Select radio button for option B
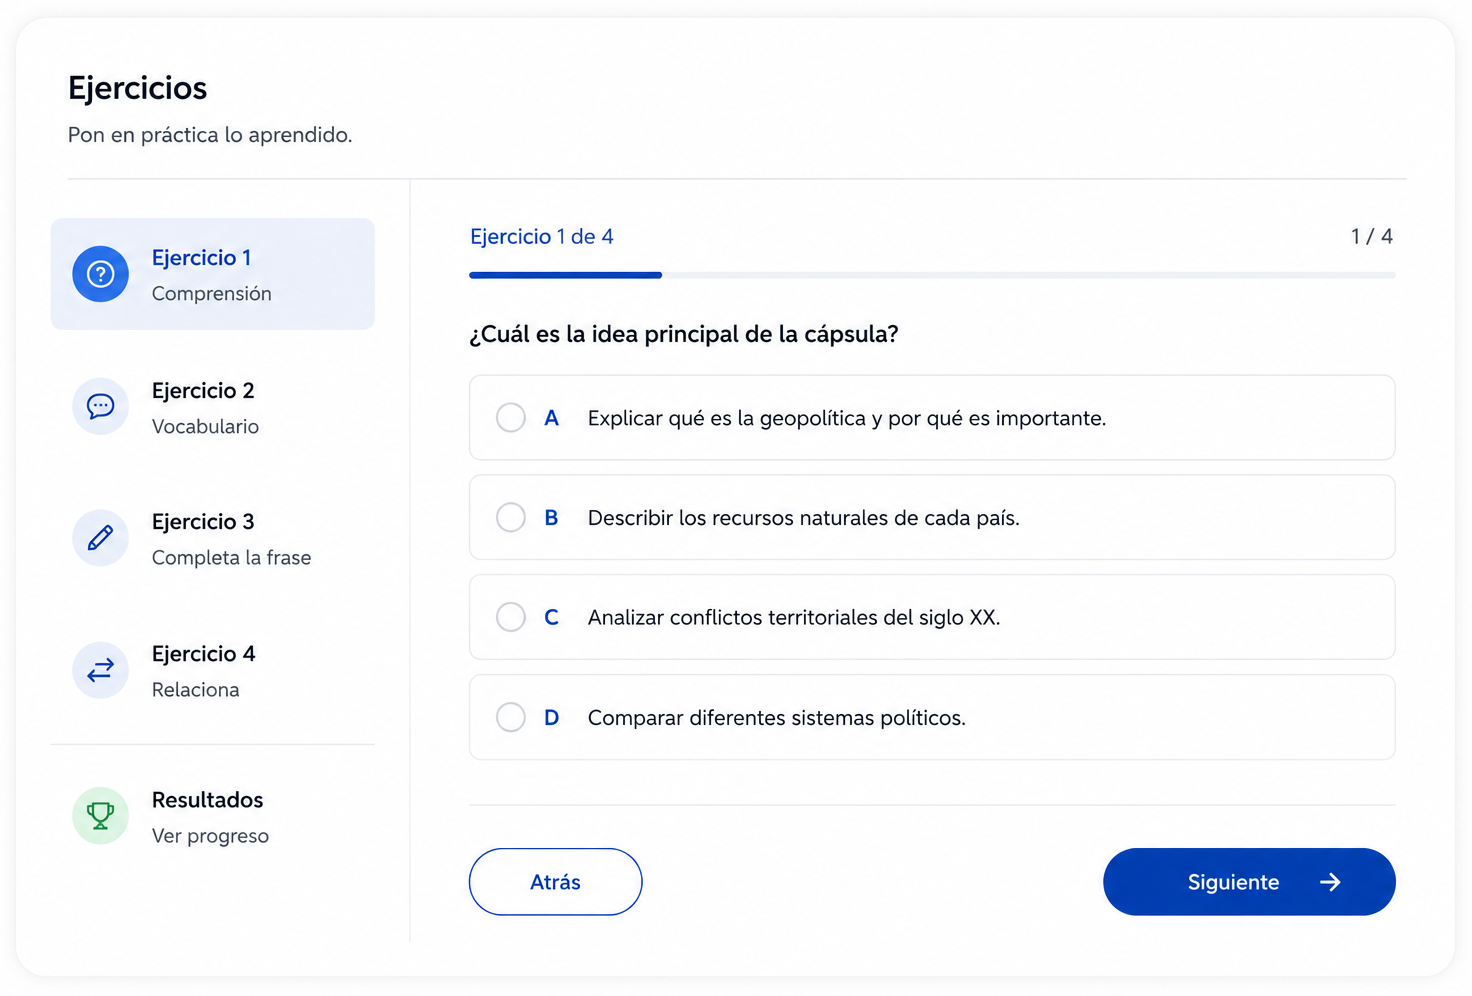The height and width of the screenshot is (996, 1472). coord(511,517)
